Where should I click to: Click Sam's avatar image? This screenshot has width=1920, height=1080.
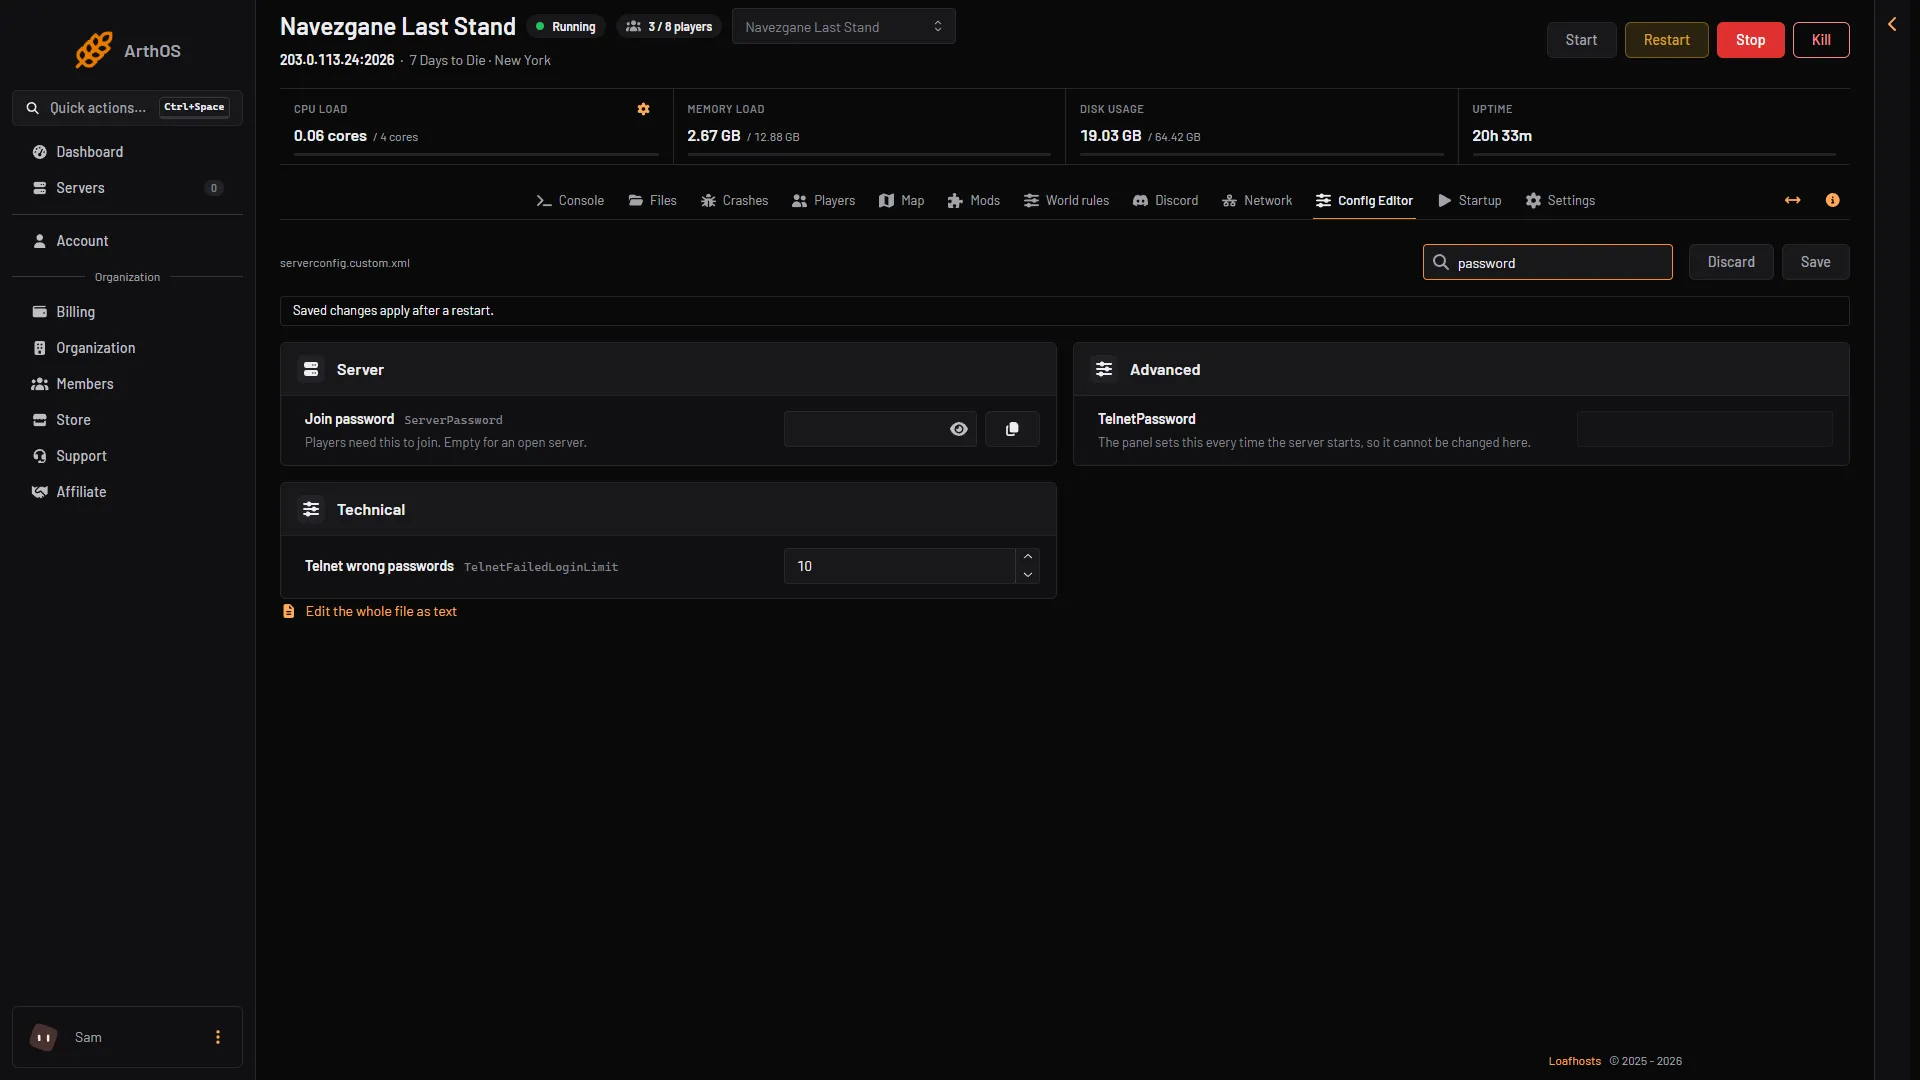pos(44,1037)
